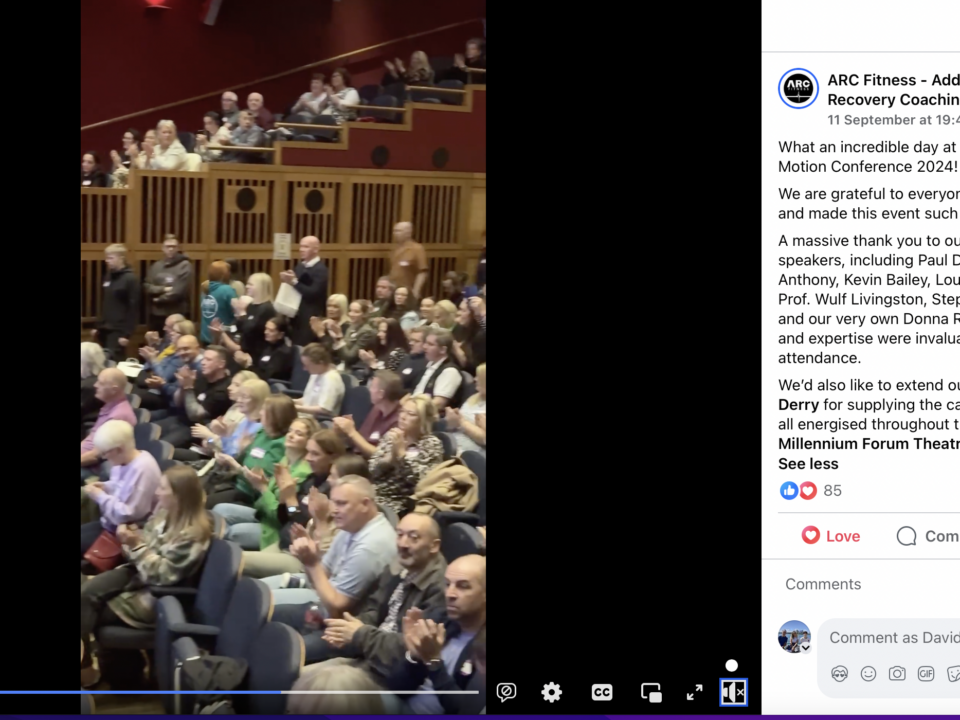Seek video using progress bar
Screen dimensions: 960x720
239,692
